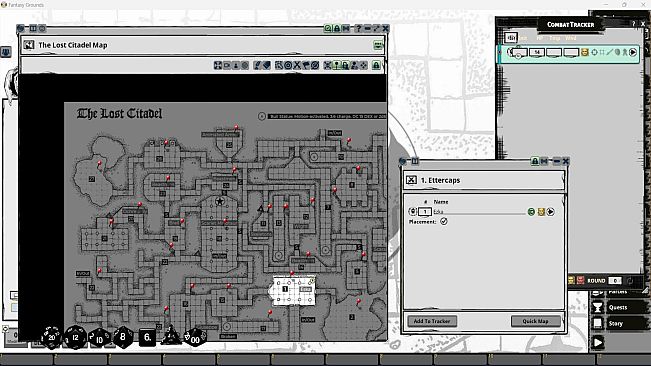The width and height of the screenshot is (651, 366).
Task: Roll the d4 die
Action: point(171,336)
